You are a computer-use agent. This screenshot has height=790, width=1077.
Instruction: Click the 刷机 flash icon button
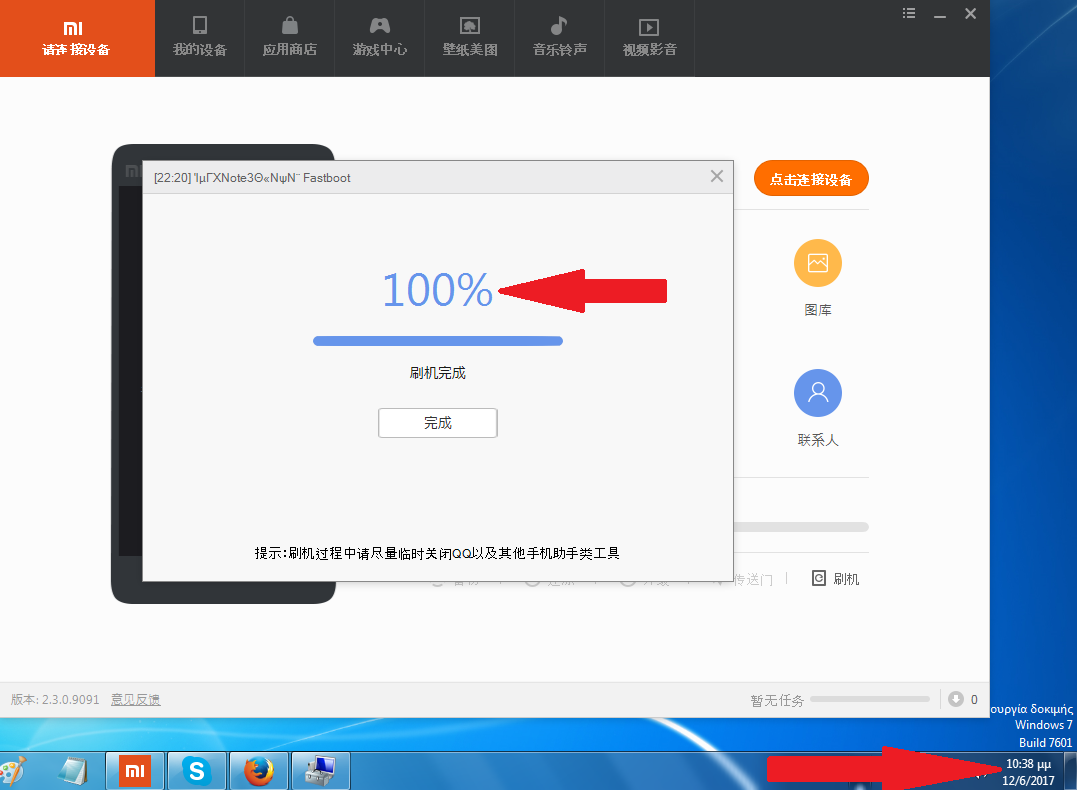tap(835, 578)
